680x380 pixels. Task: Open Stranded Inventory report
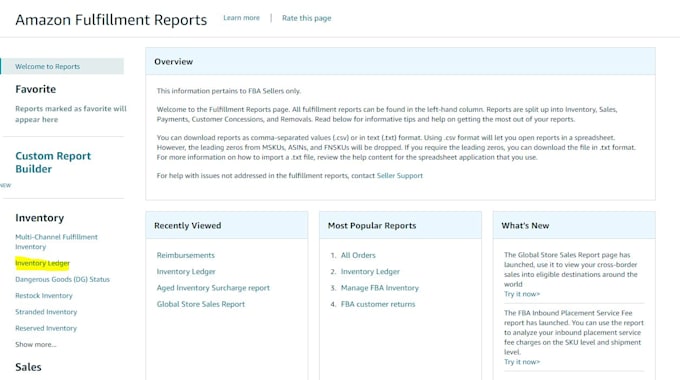(46, 312)
